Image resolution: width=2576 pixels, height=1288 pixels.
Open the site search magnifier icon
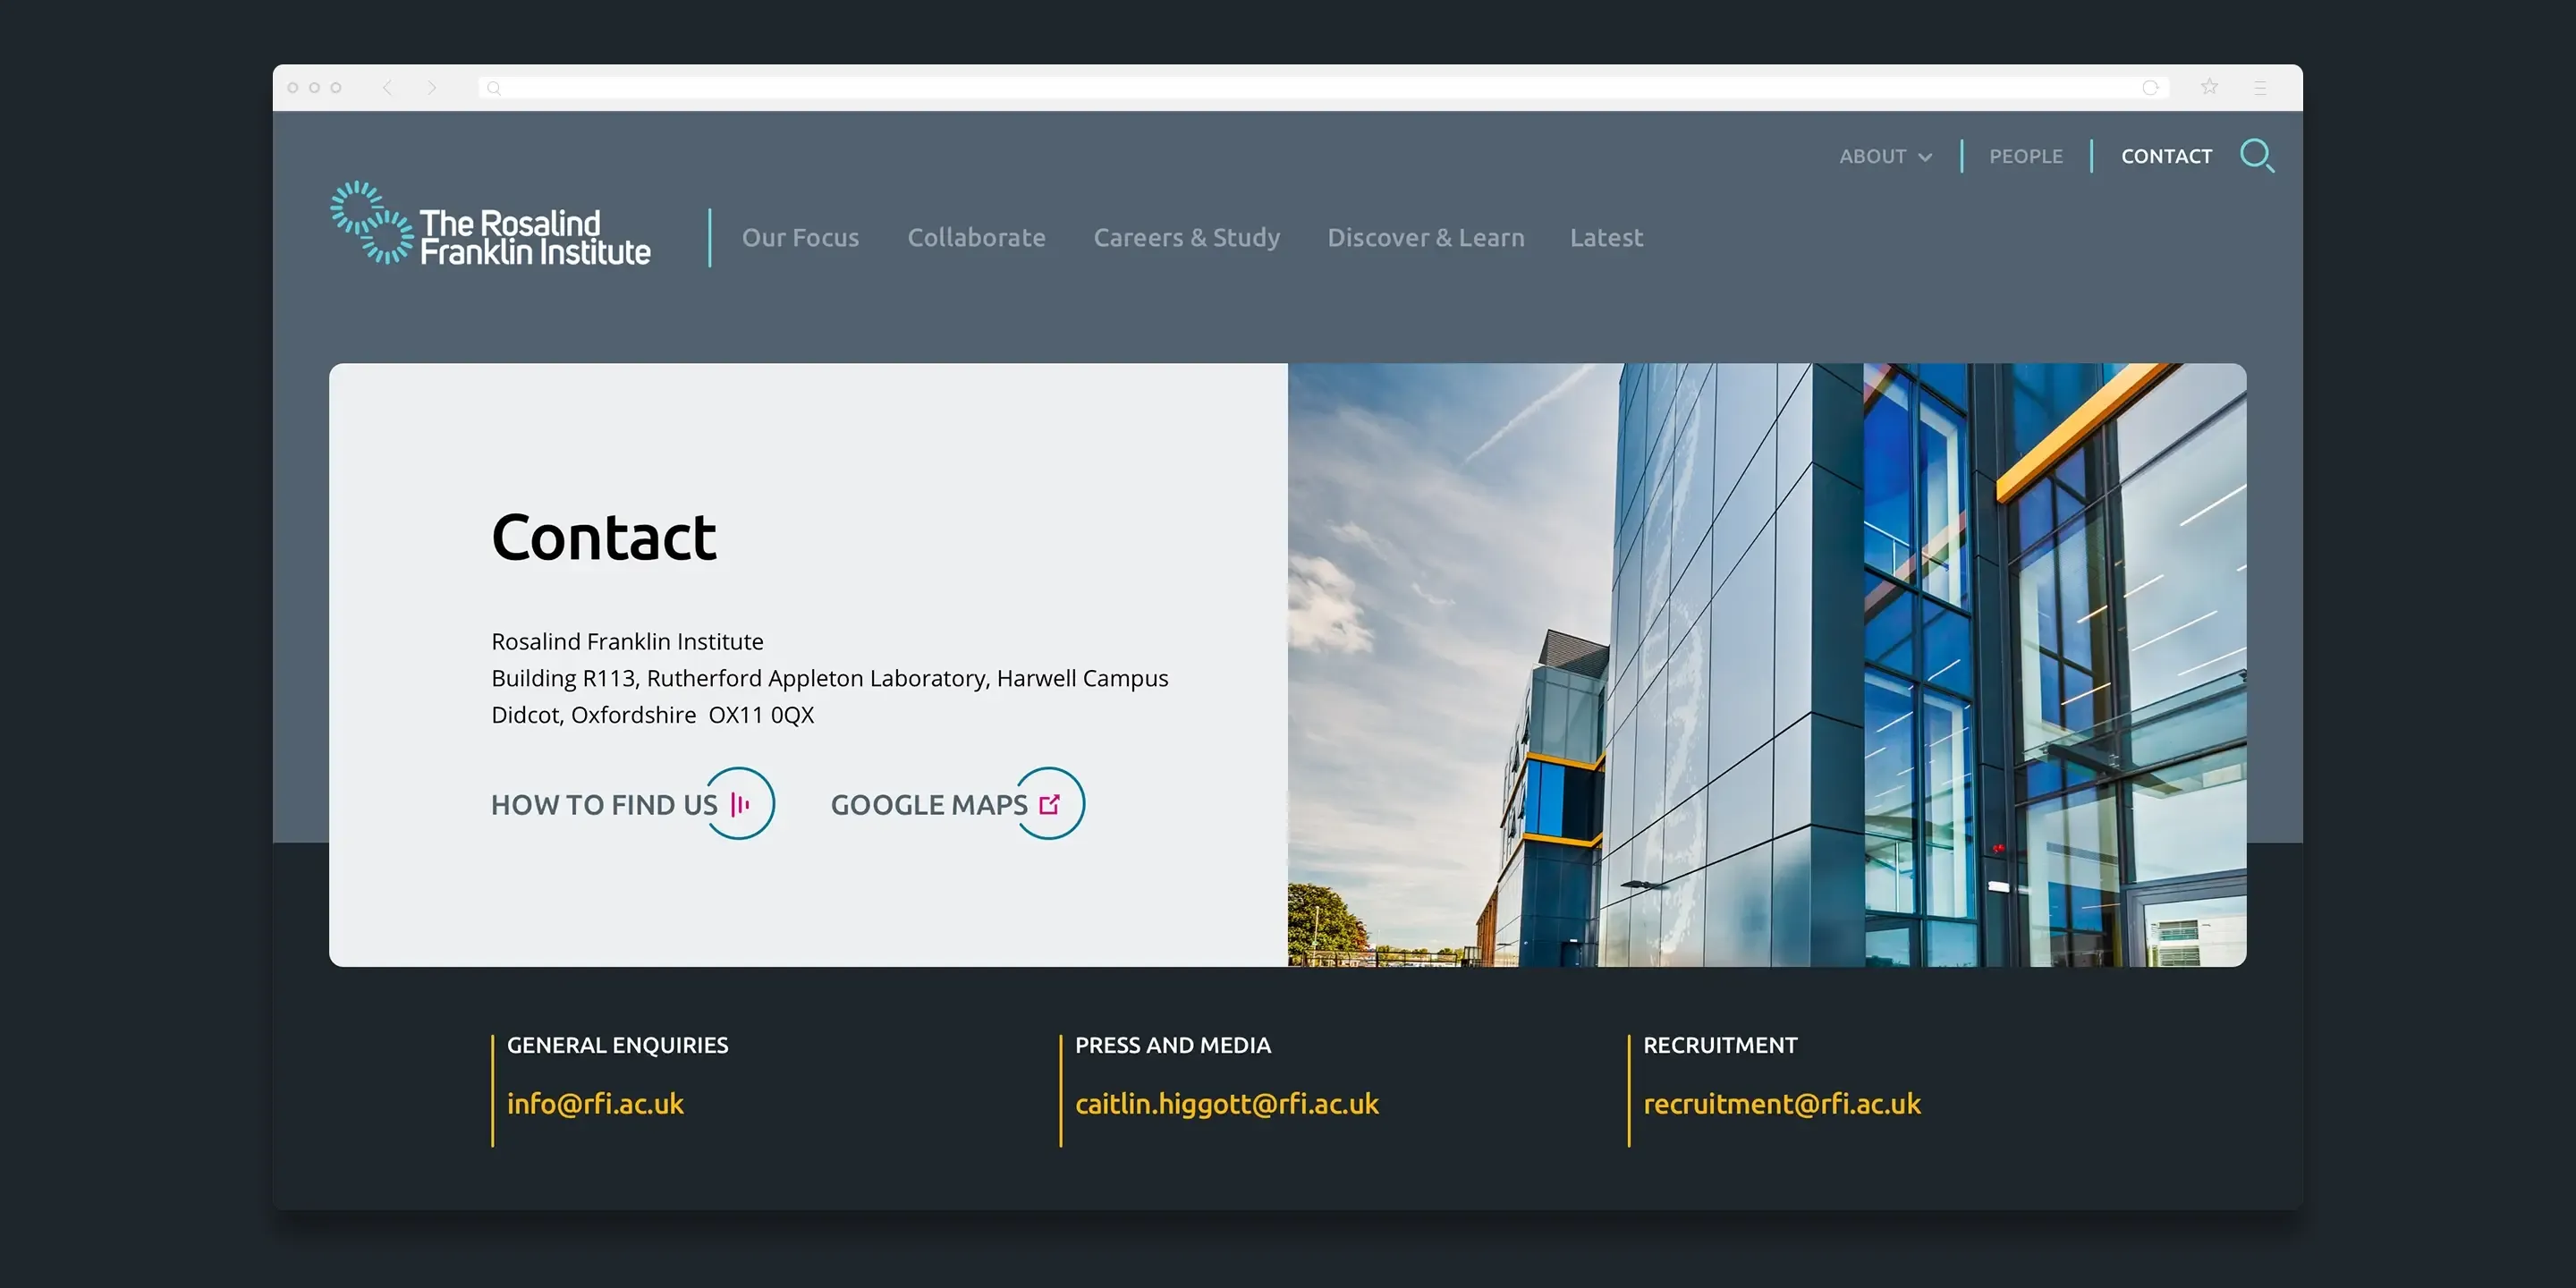click(x=2257, y=156)
